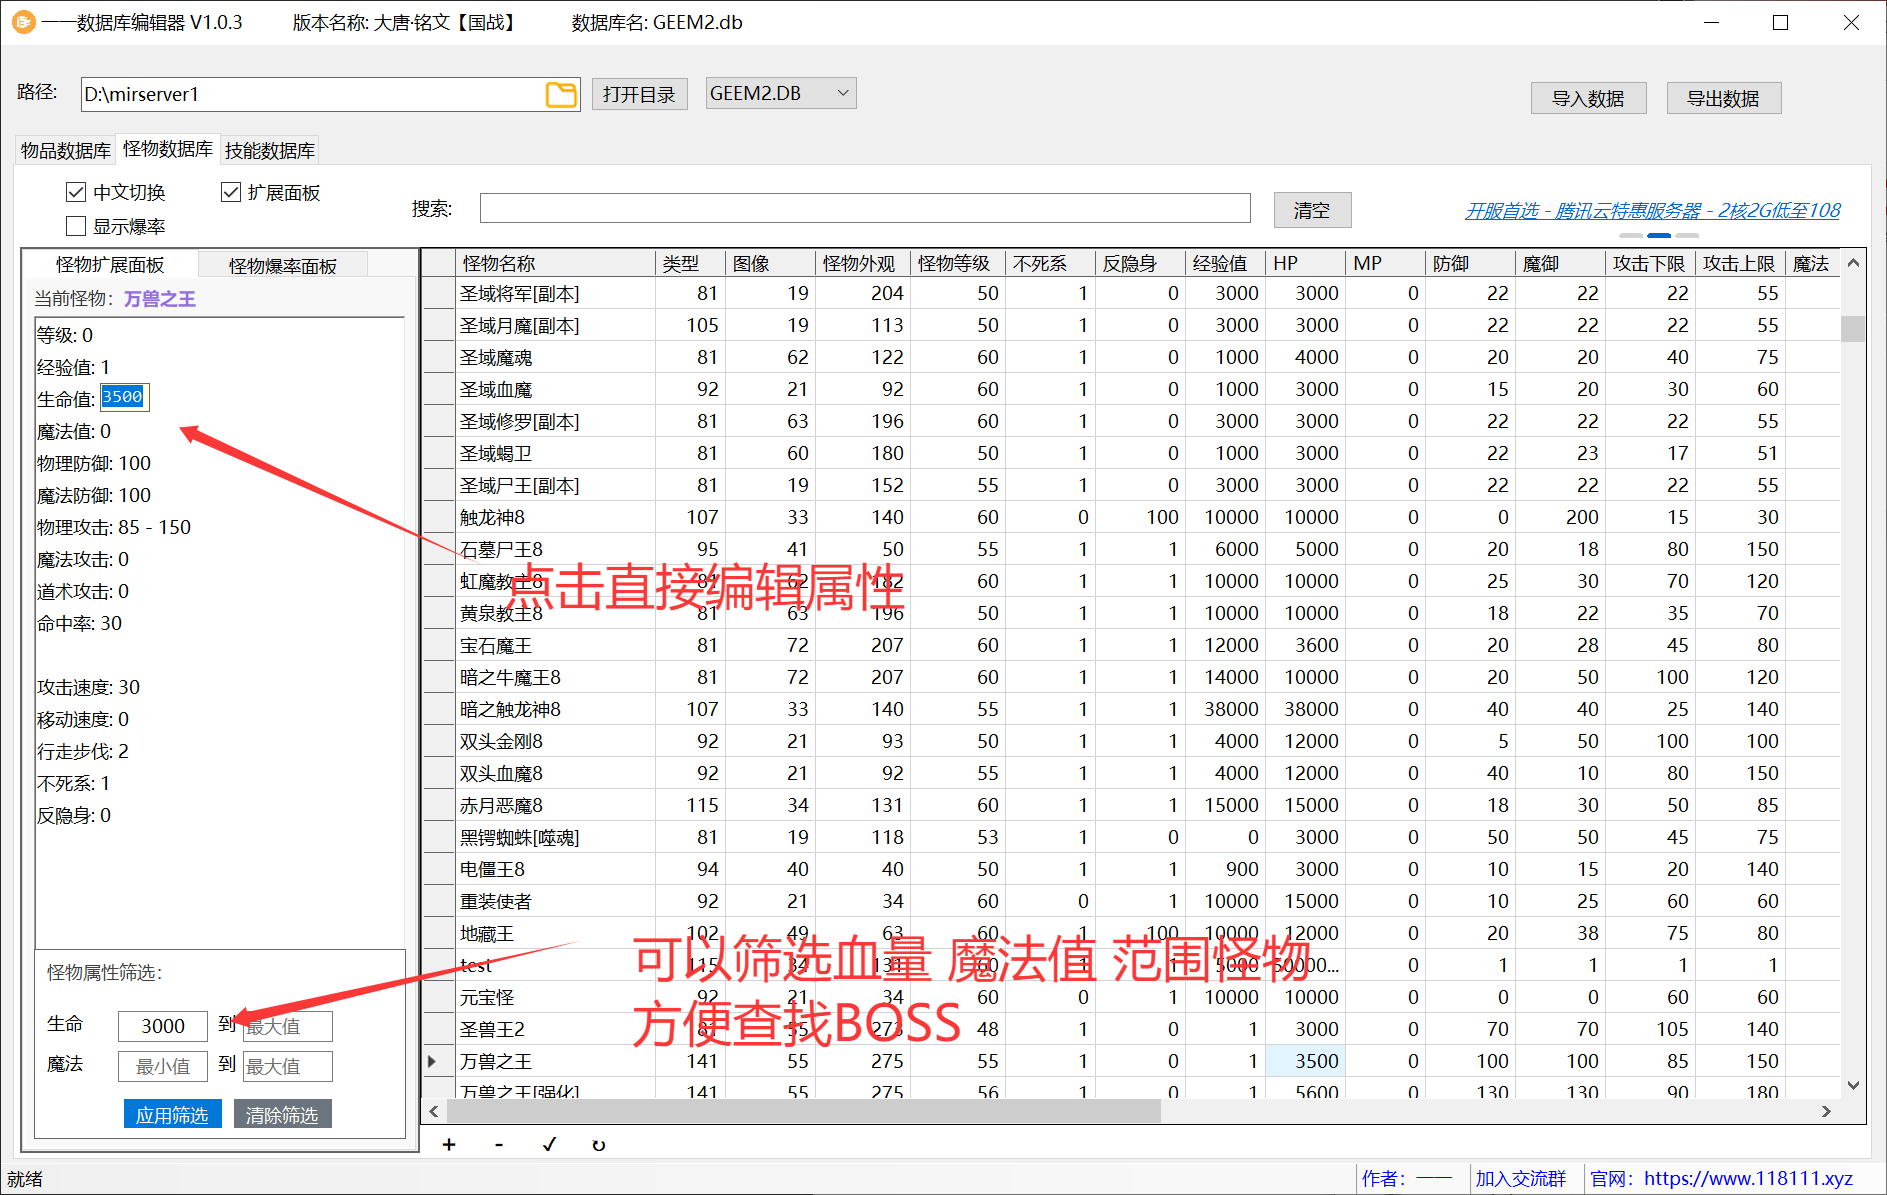1887x1195 pixels.
Task: Switch to the 技能数据库 tab
Action: pyautogui.click(x=269, y=148)
